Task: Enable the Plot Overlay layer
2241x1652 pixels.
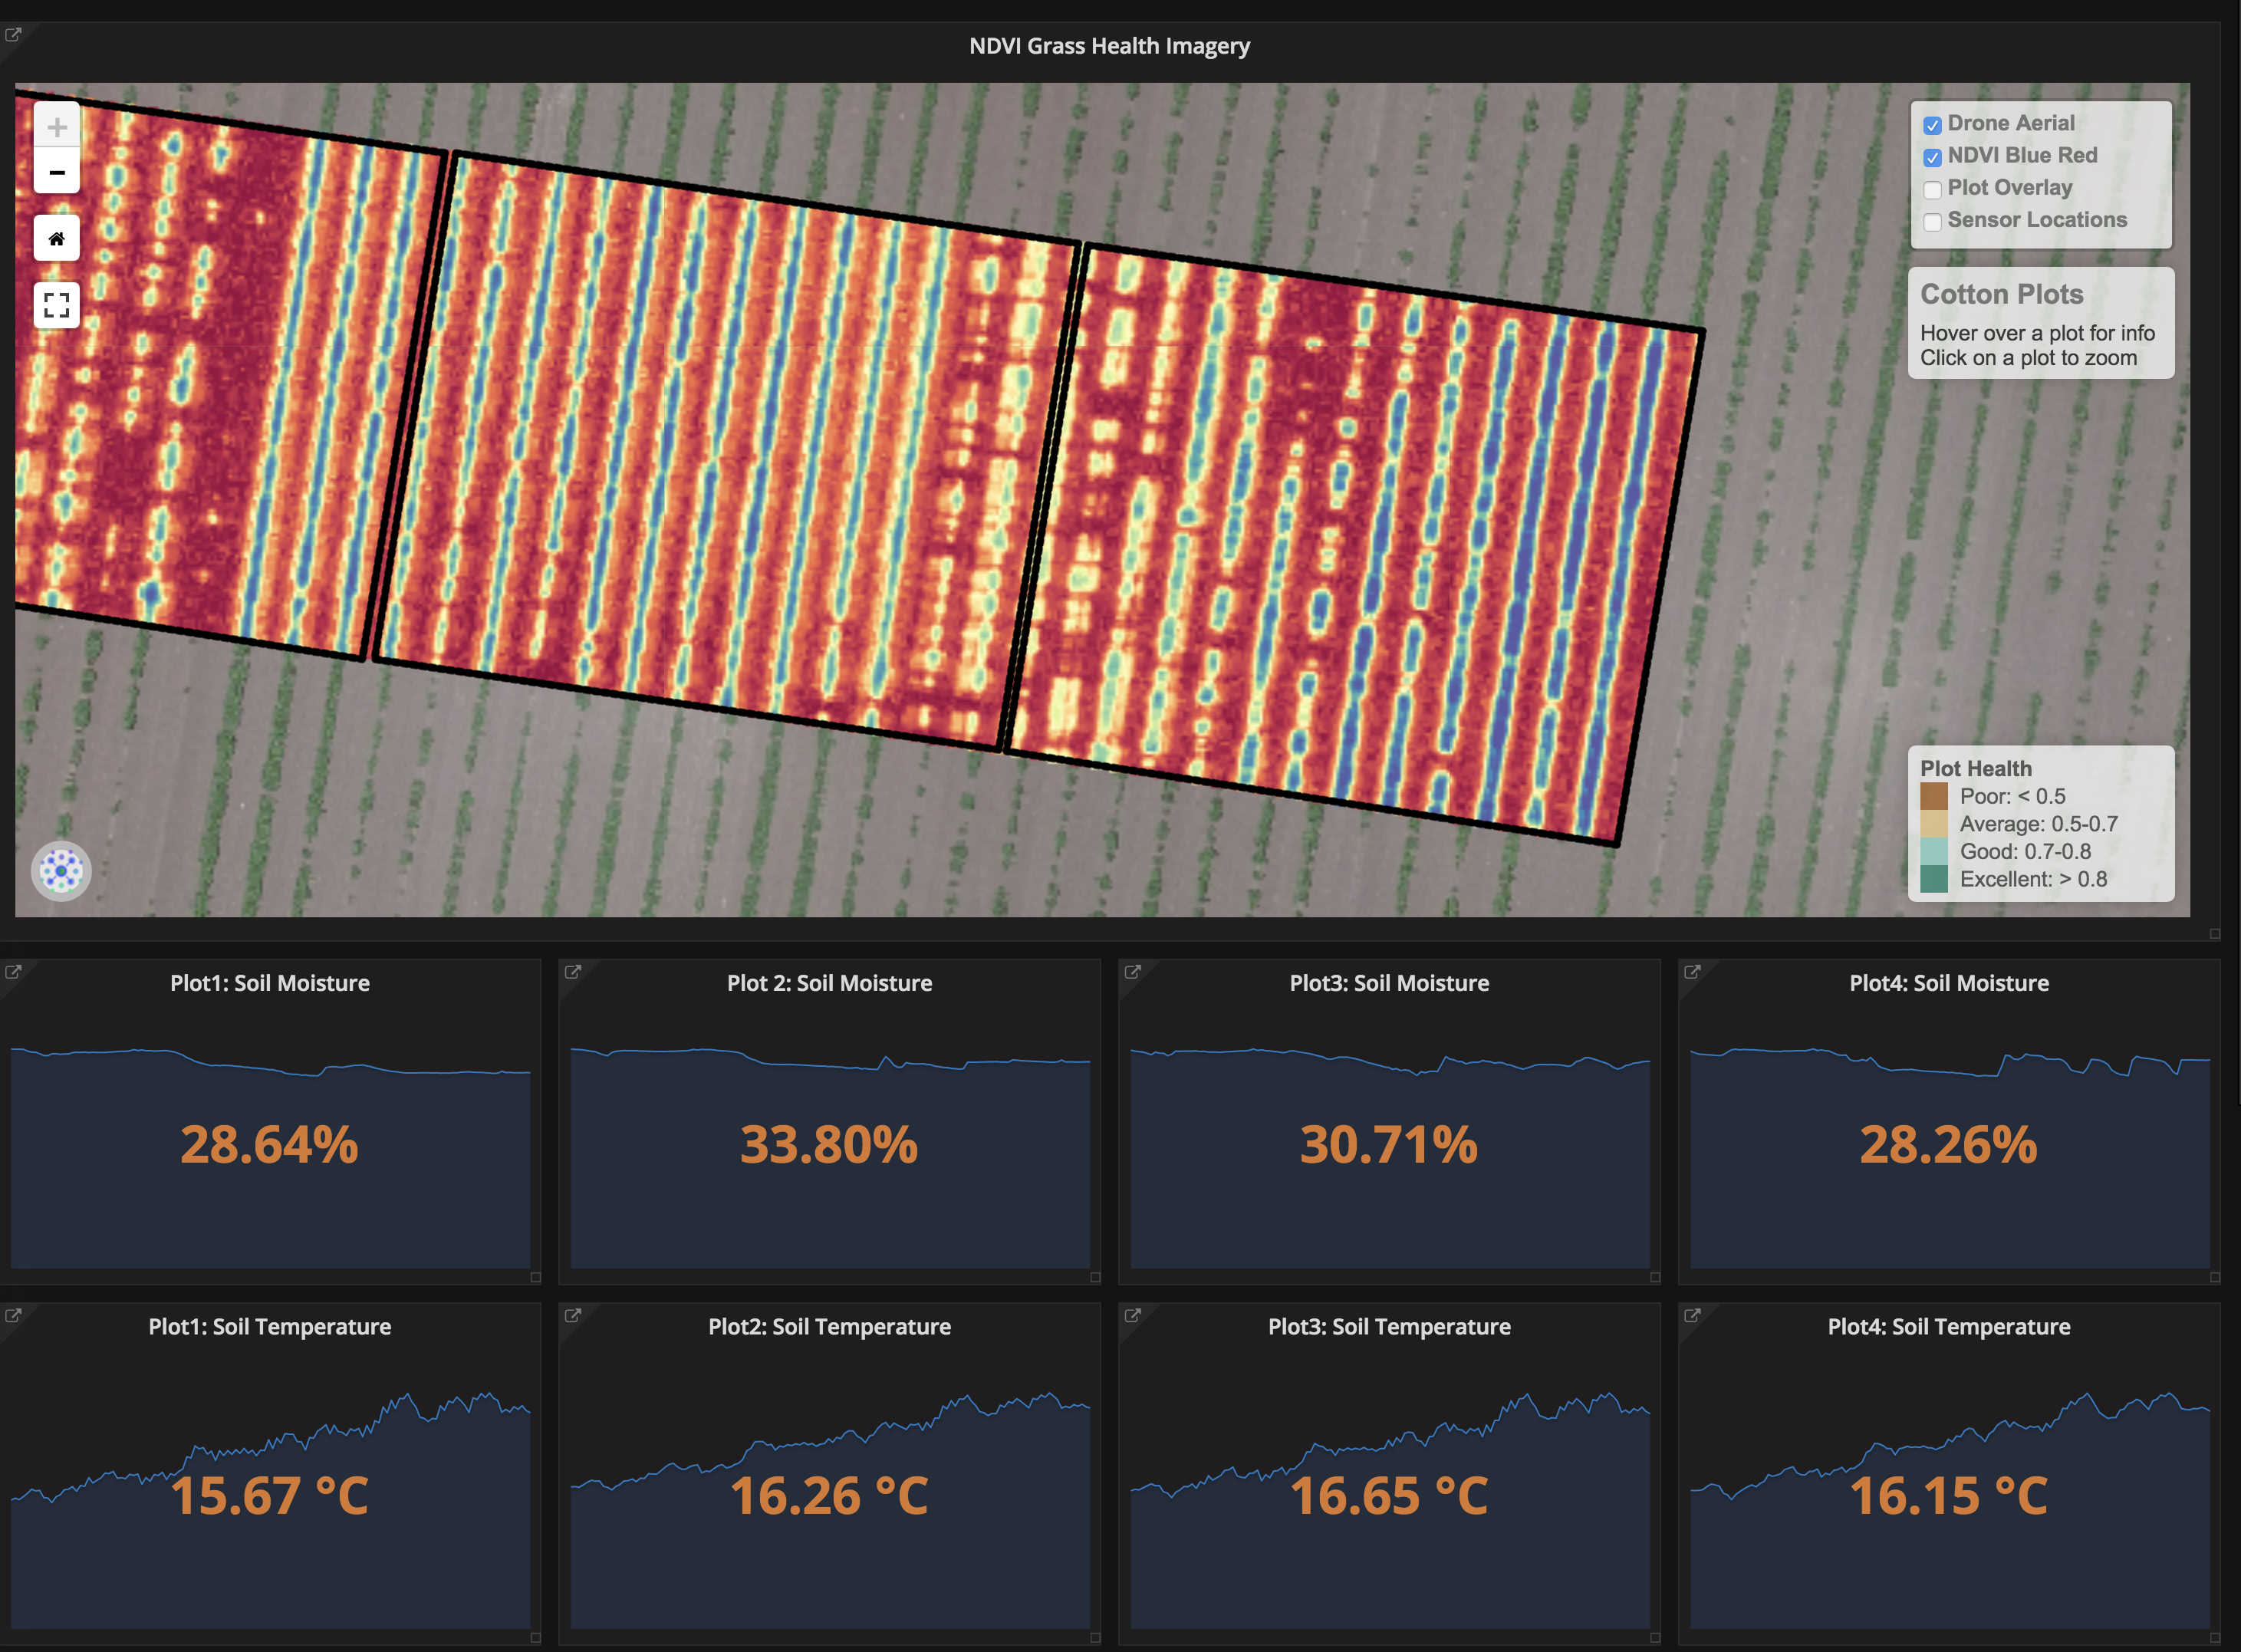Action: click(x=1932, y=189)
